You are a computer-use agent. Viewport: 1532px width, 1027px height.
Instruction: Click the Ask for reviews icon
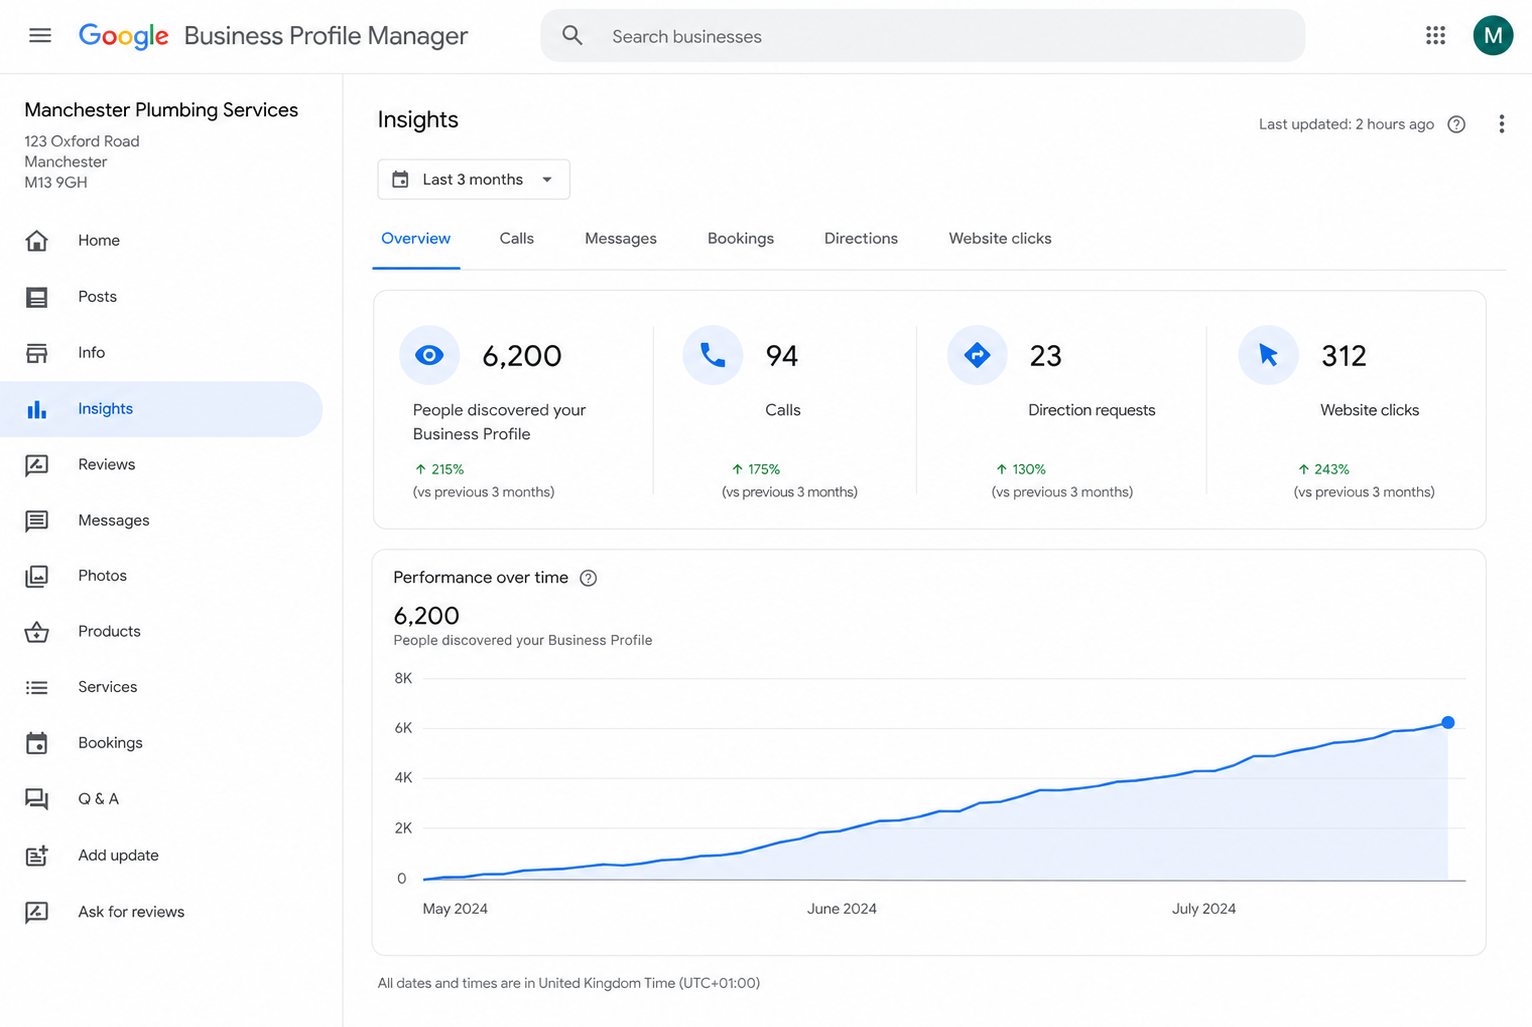tap(37, 912)
